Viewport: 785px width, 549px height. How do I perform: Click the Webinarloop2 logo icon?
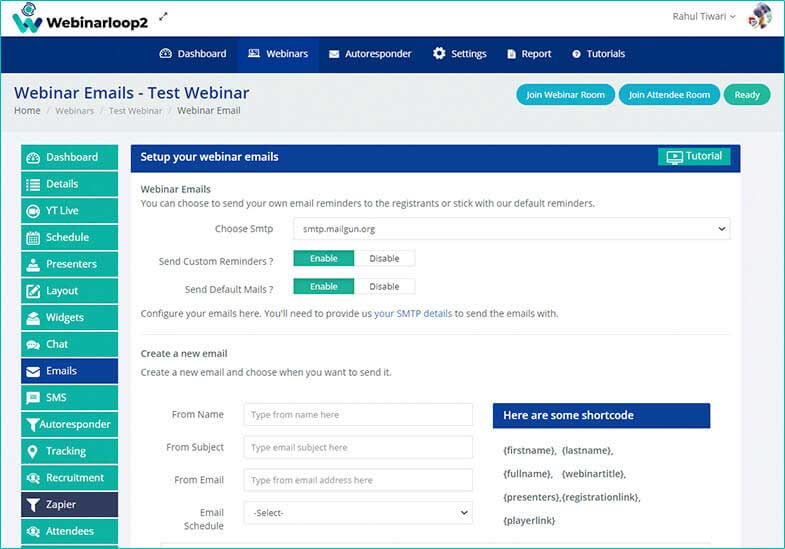pyautogui.click(x=27, y=18)
